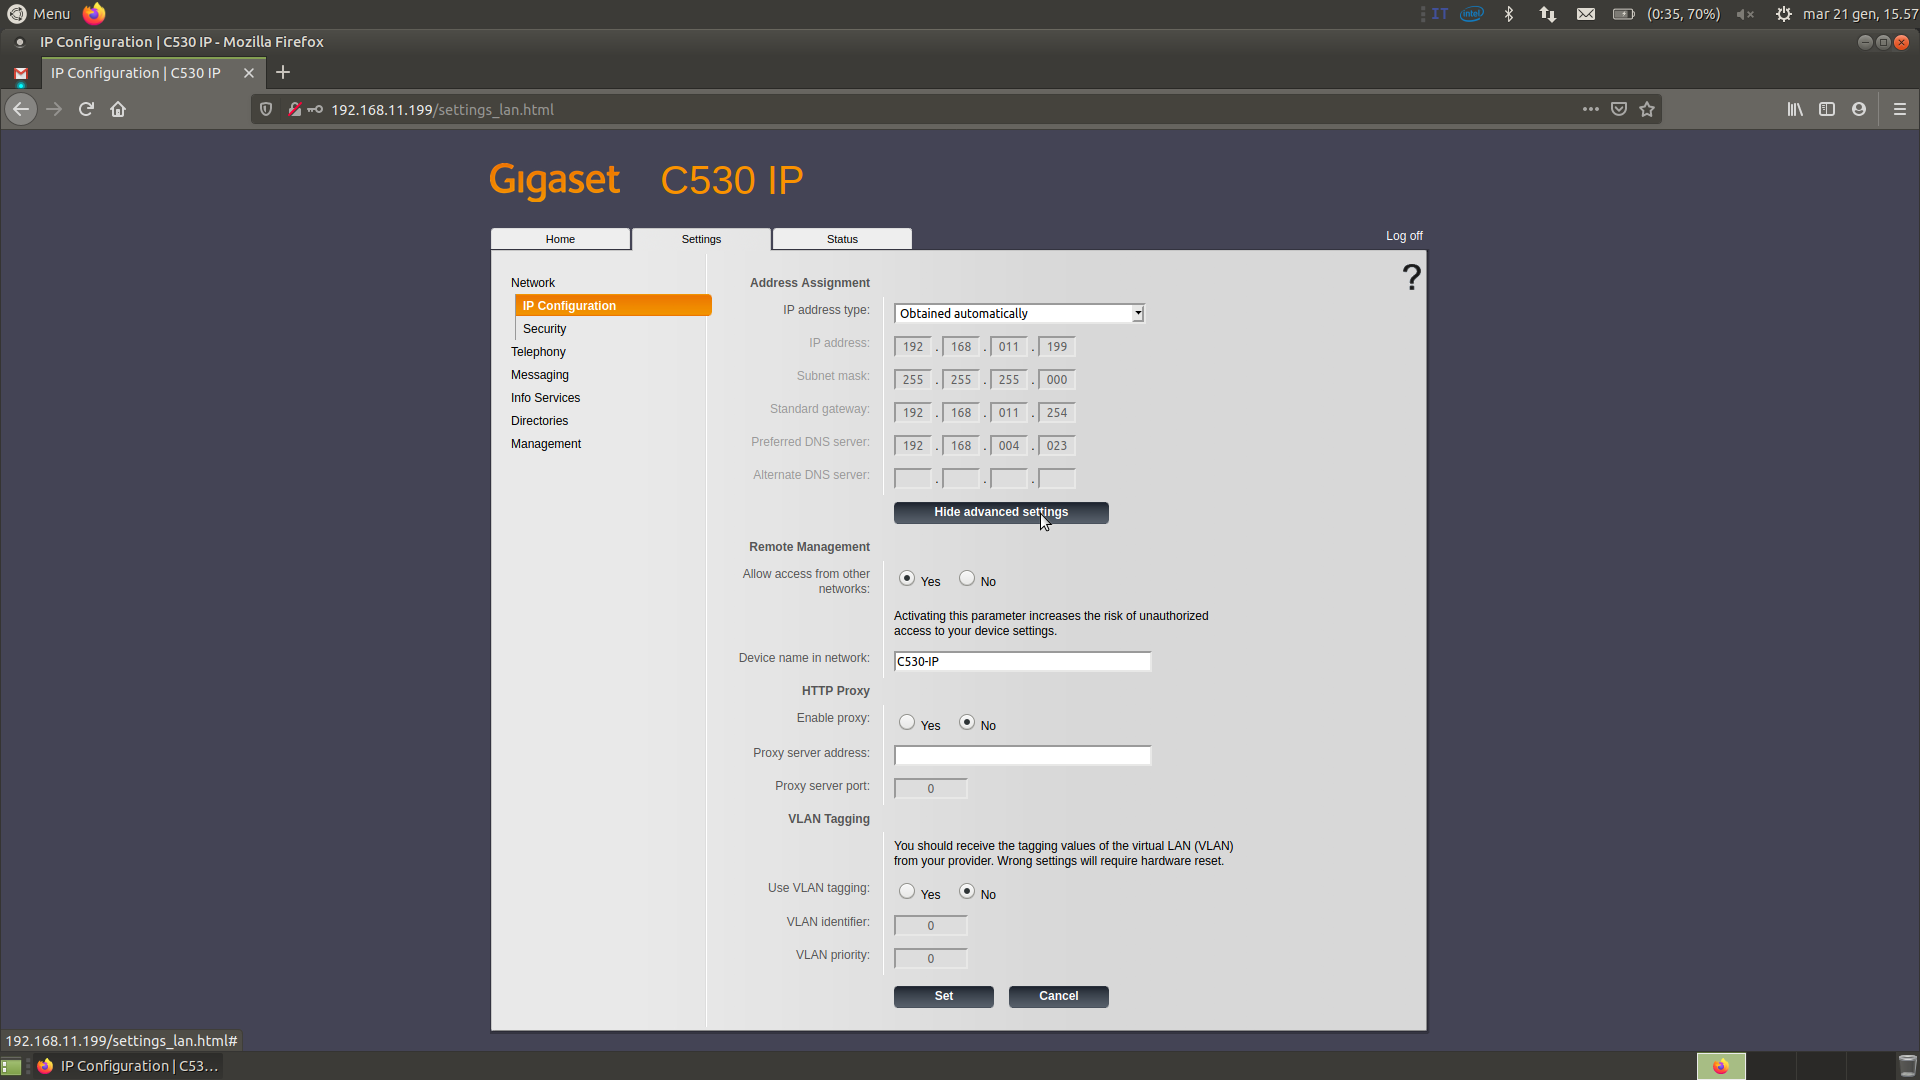Open the network connection indicator
1920x1080 pixels.
tap(1548, 13)
